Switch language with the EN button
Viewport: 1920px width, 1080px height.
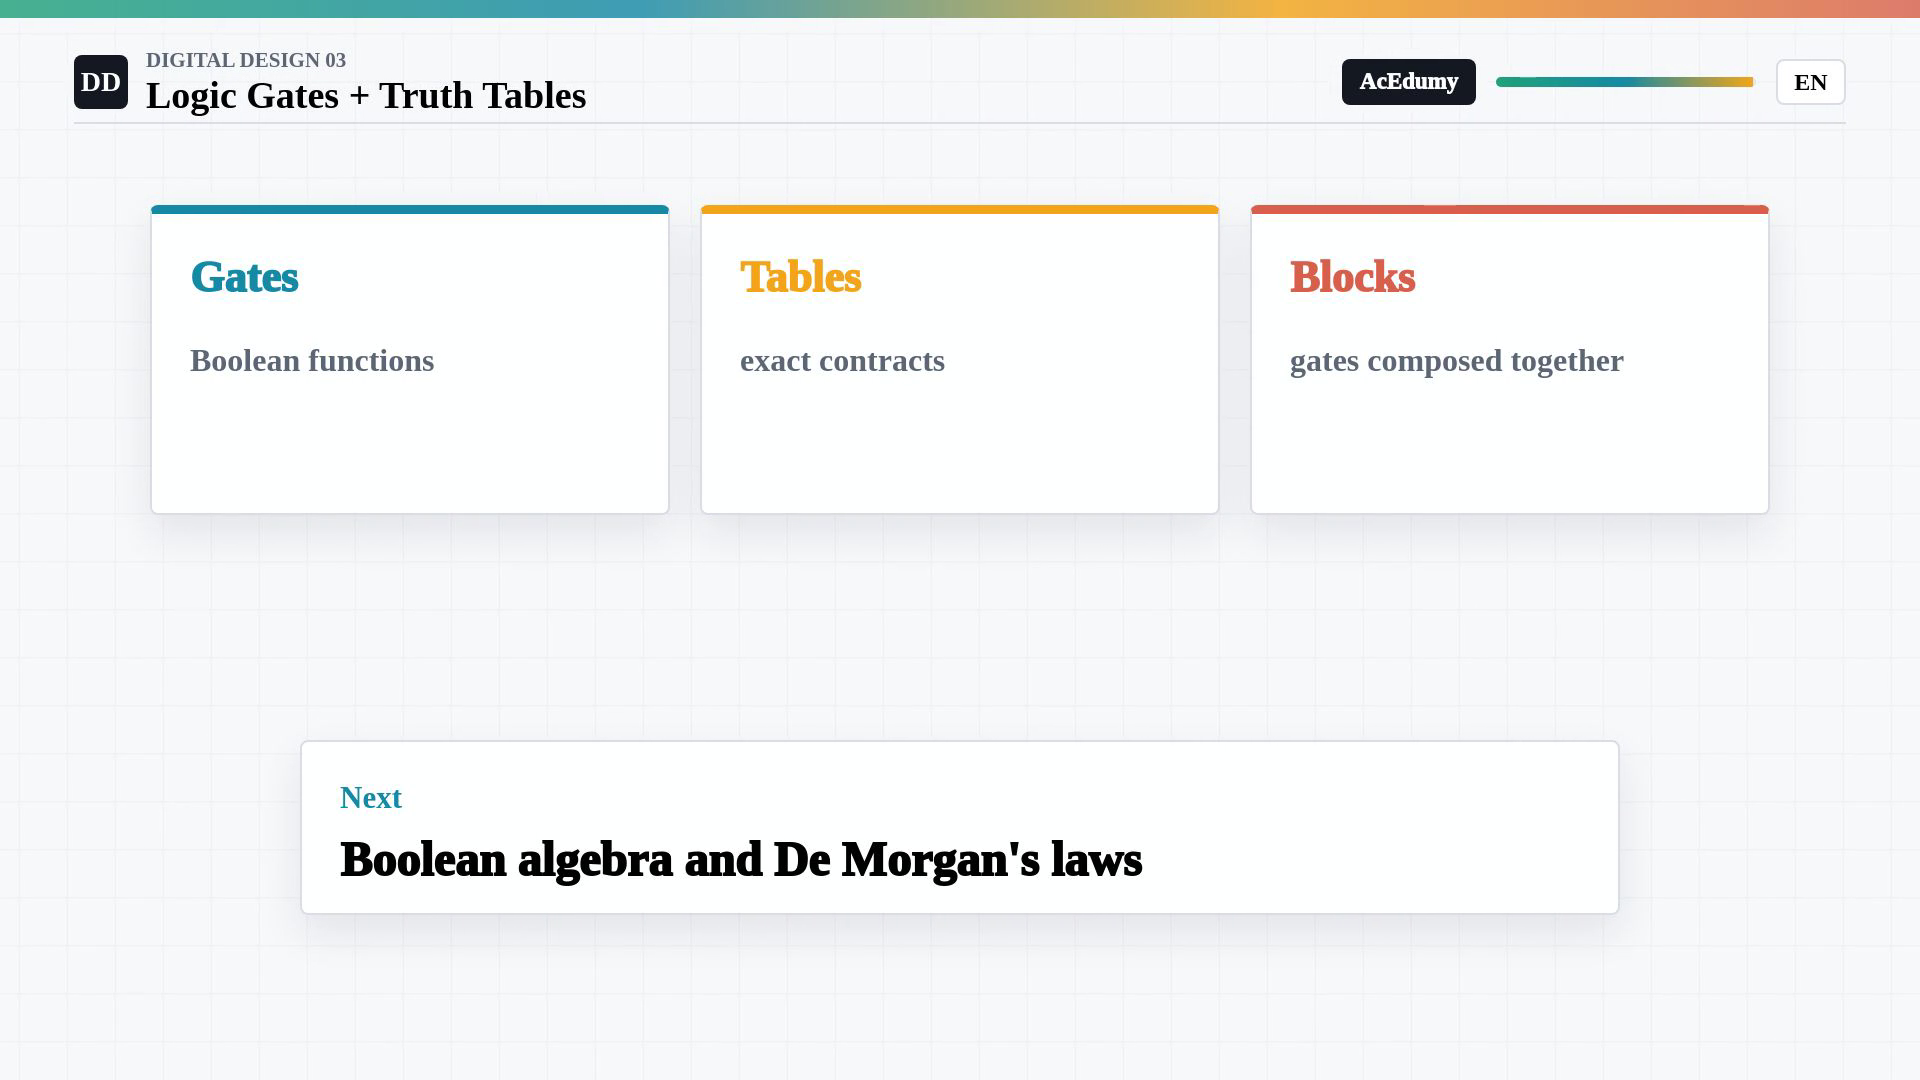1810,82
